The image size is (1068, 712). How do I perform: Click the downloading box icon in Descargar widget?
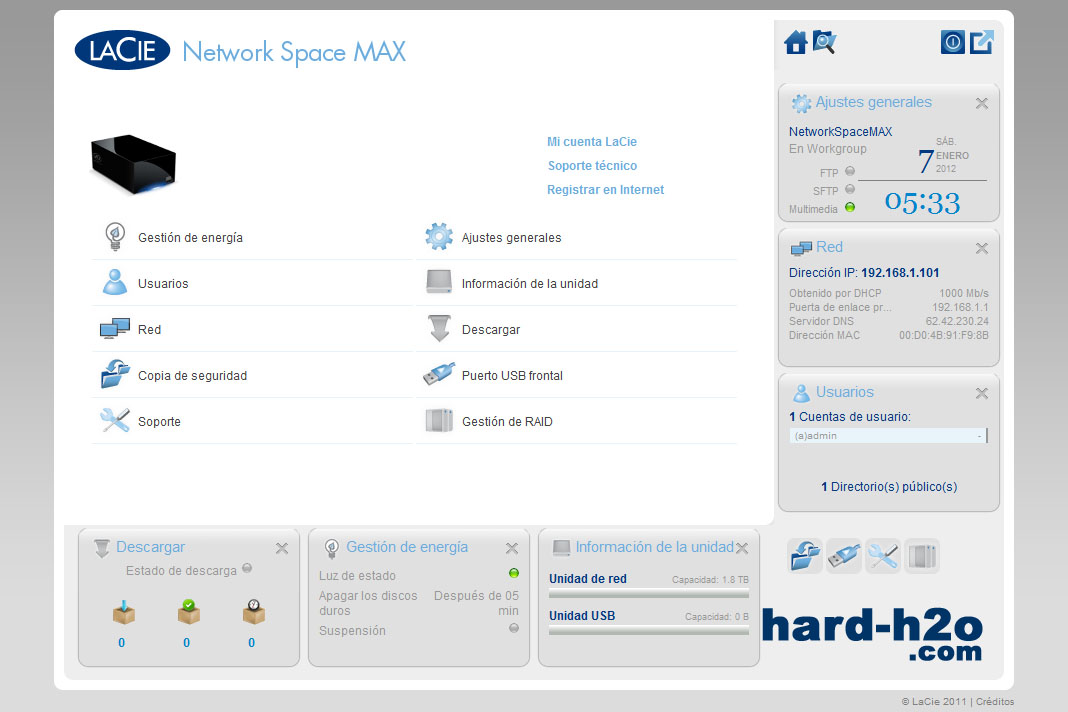pos(123,613)
